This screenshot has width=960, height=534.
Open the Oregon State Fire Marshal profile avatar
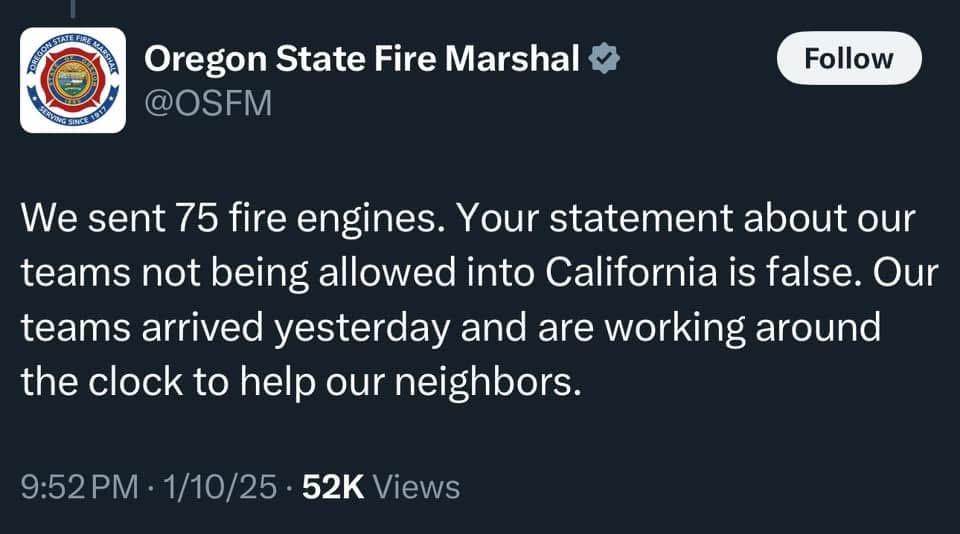pos(73,80)
